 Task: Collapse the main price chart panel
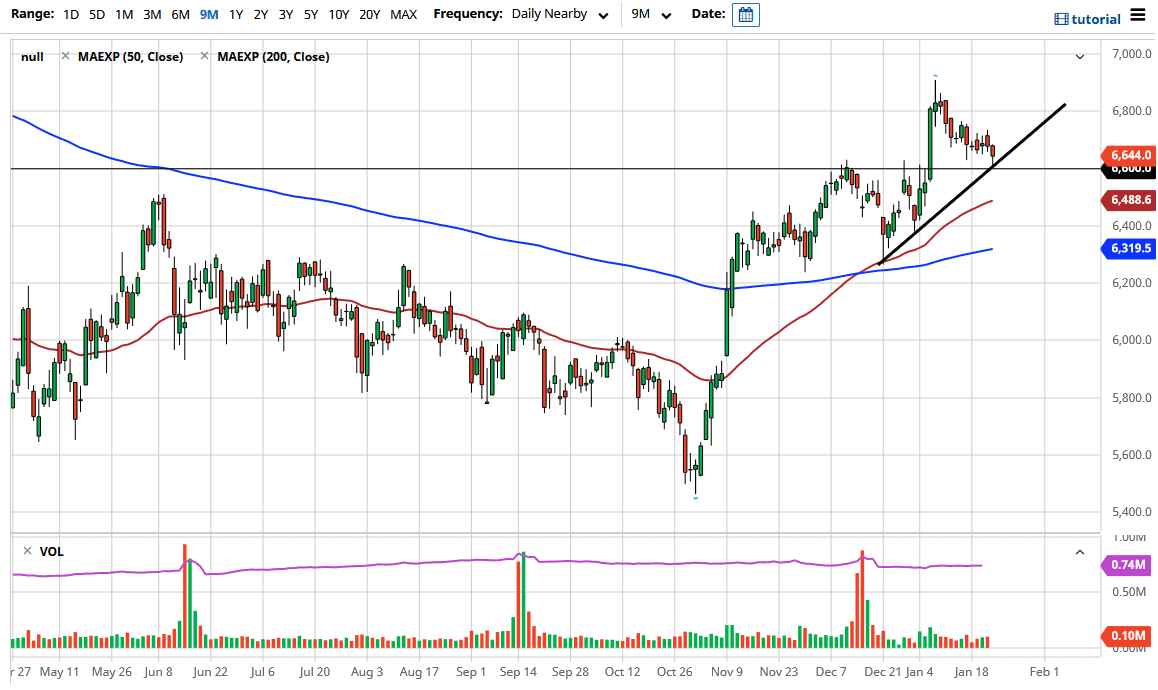pyautogui.click(x=1079, y=56)
